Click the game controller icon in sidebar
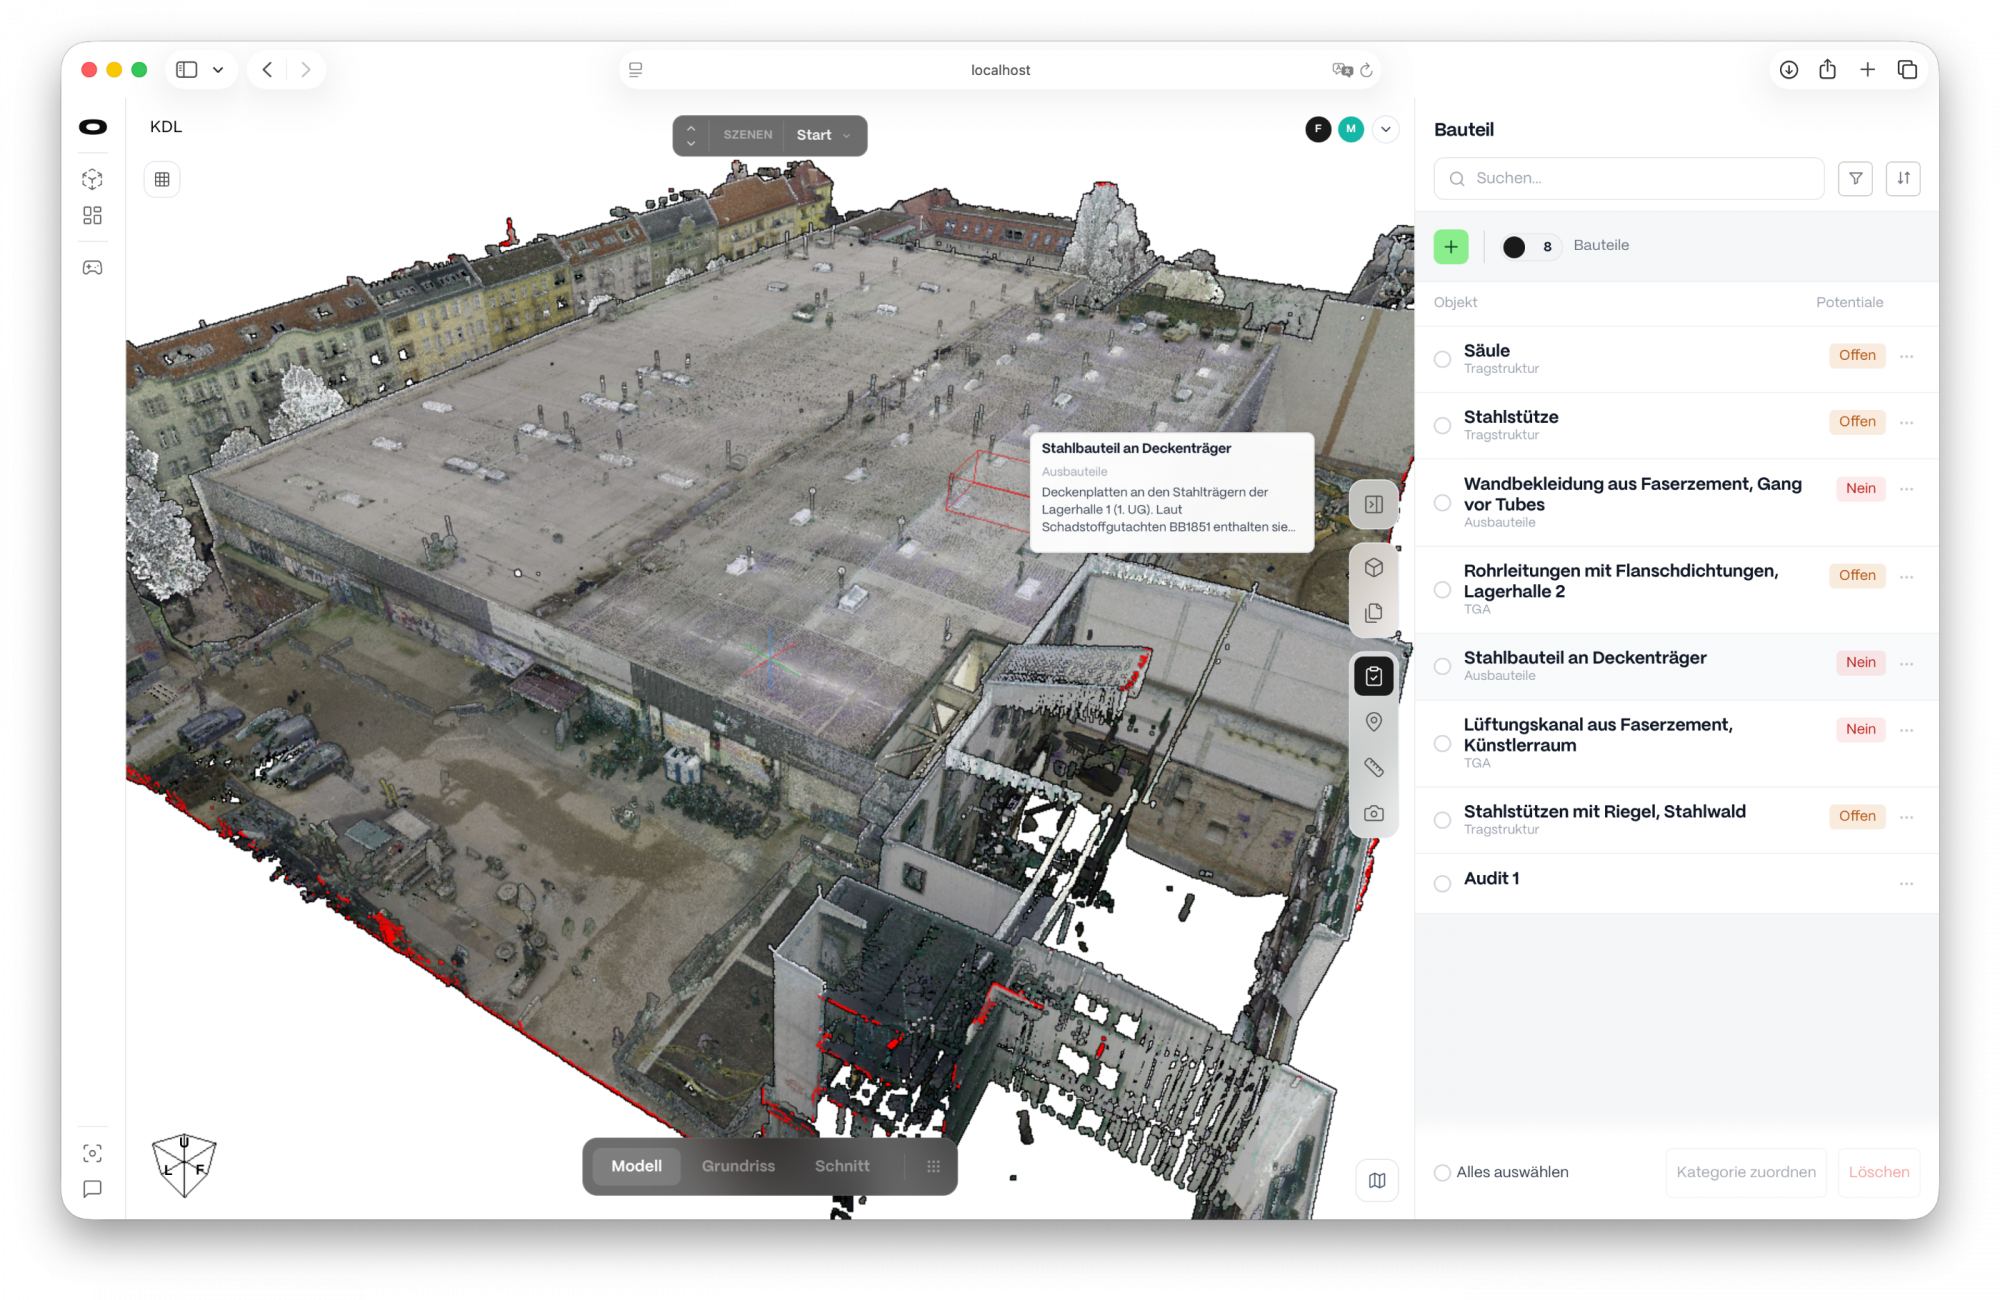Viewport: 2000px width, 1300px height. pos(92,267)
